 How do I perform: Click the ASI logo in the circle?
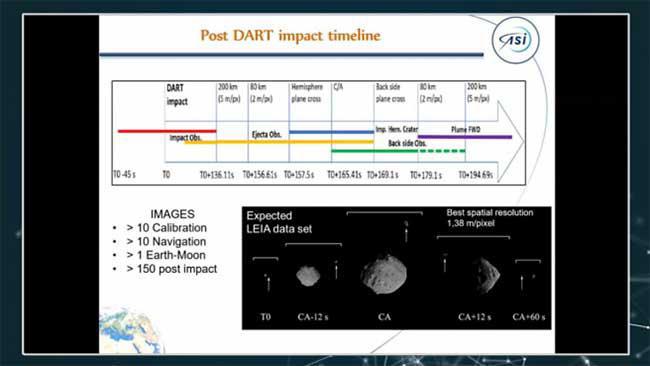[x=515, y=40]
